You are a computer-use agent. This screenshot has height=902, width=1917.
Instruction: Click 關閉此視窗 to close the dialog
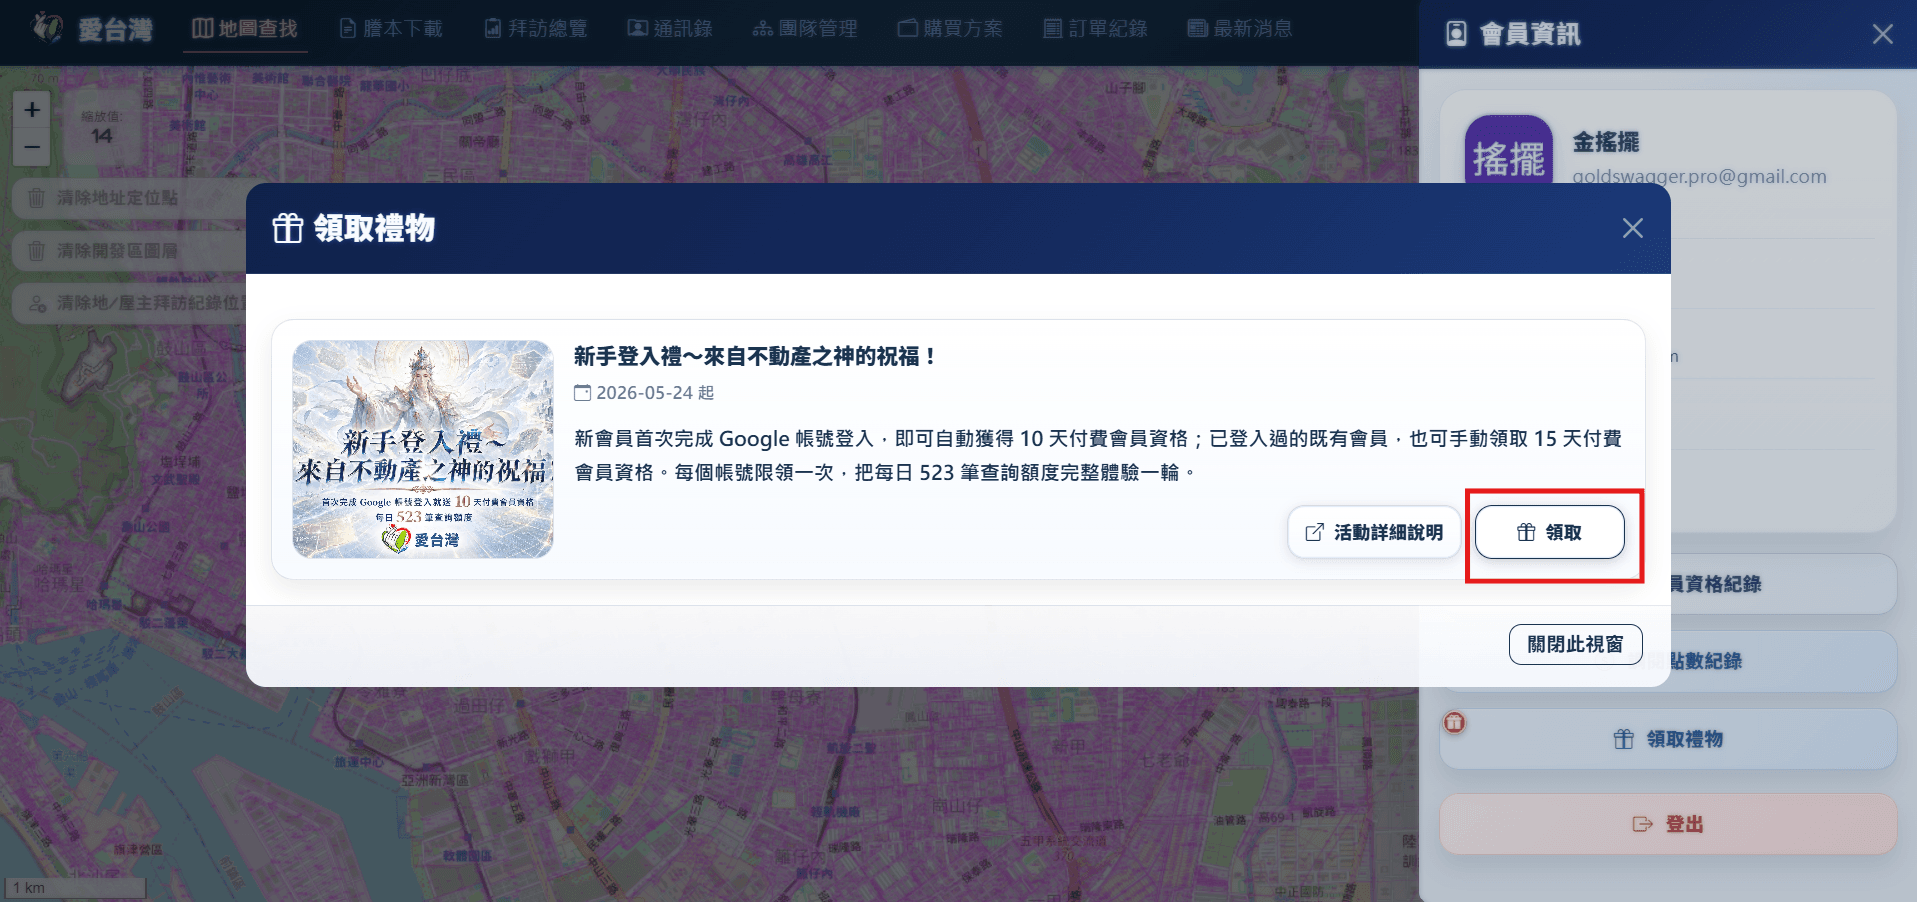[1575, 645]
